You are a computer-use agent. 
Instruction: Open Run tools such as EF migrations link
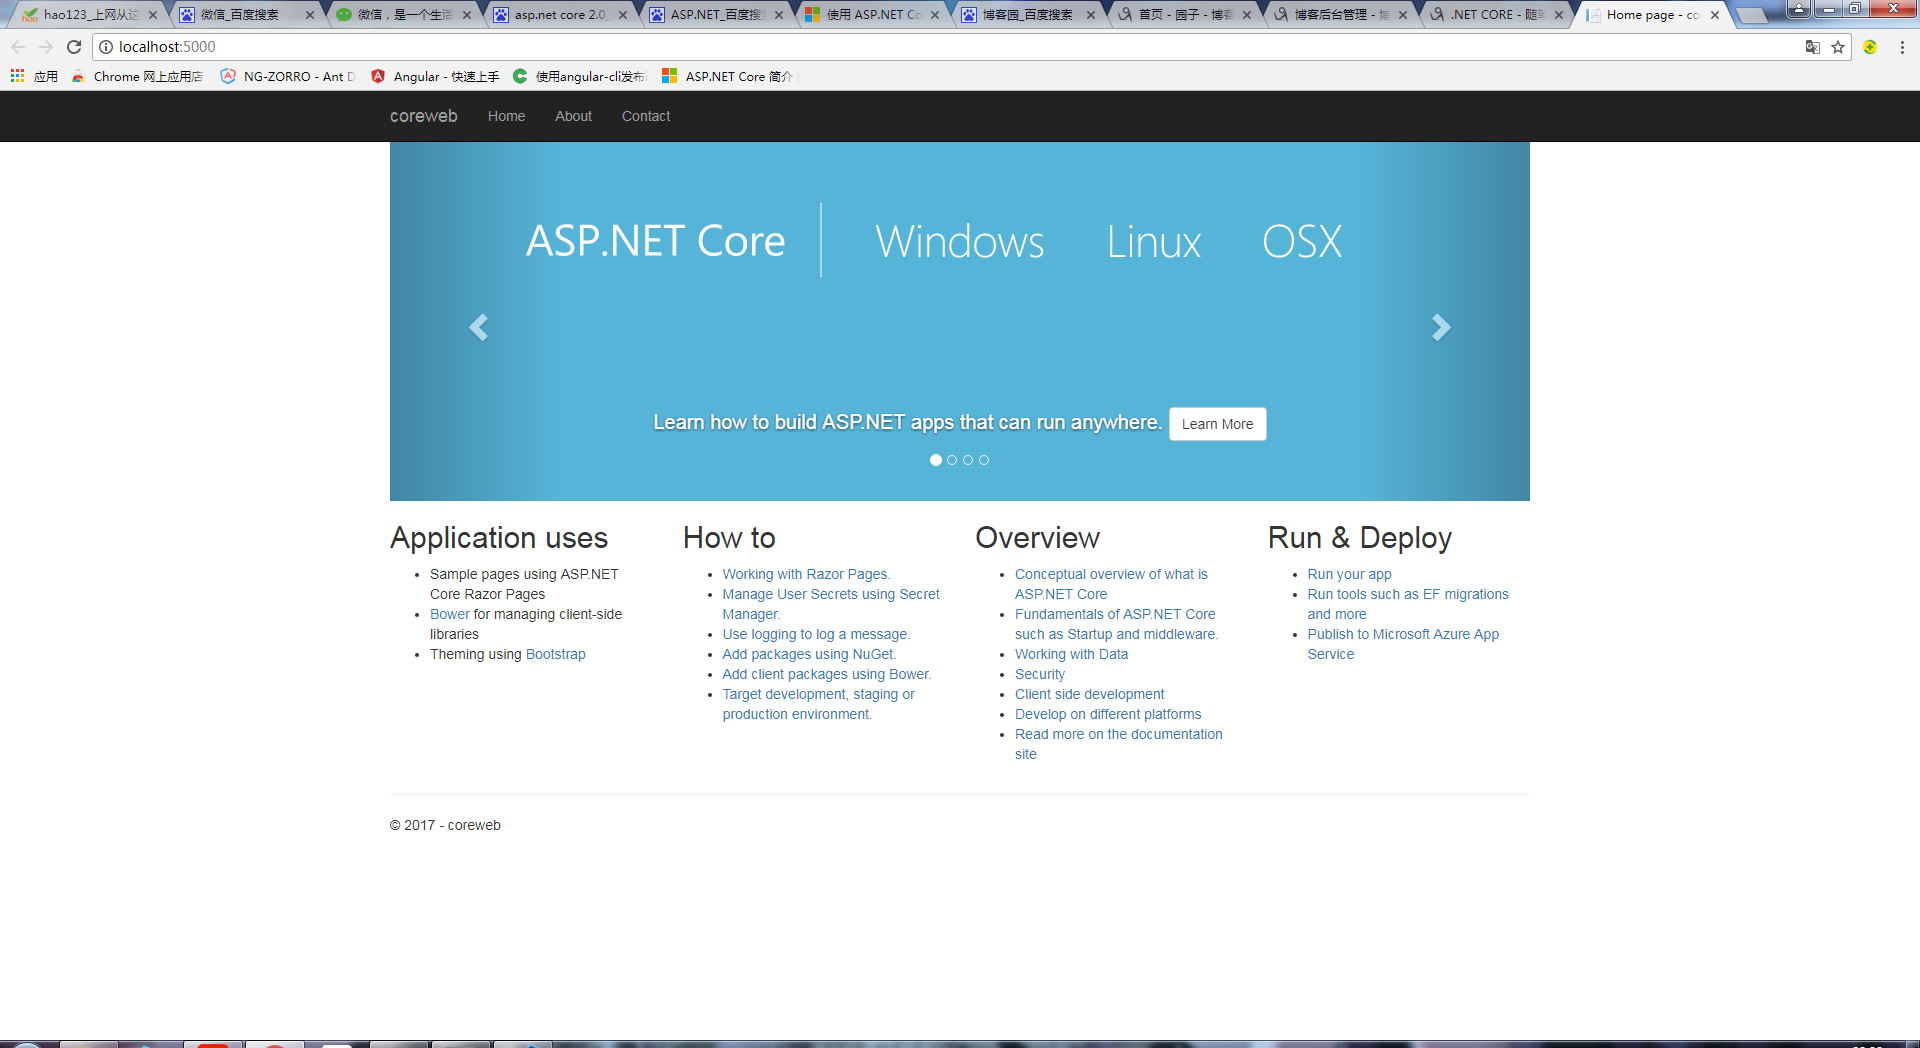[1408, 604]
